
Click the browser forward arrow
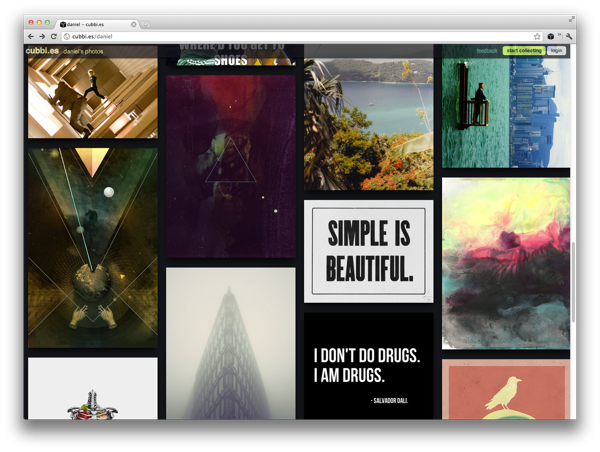[x=41, y=36]
